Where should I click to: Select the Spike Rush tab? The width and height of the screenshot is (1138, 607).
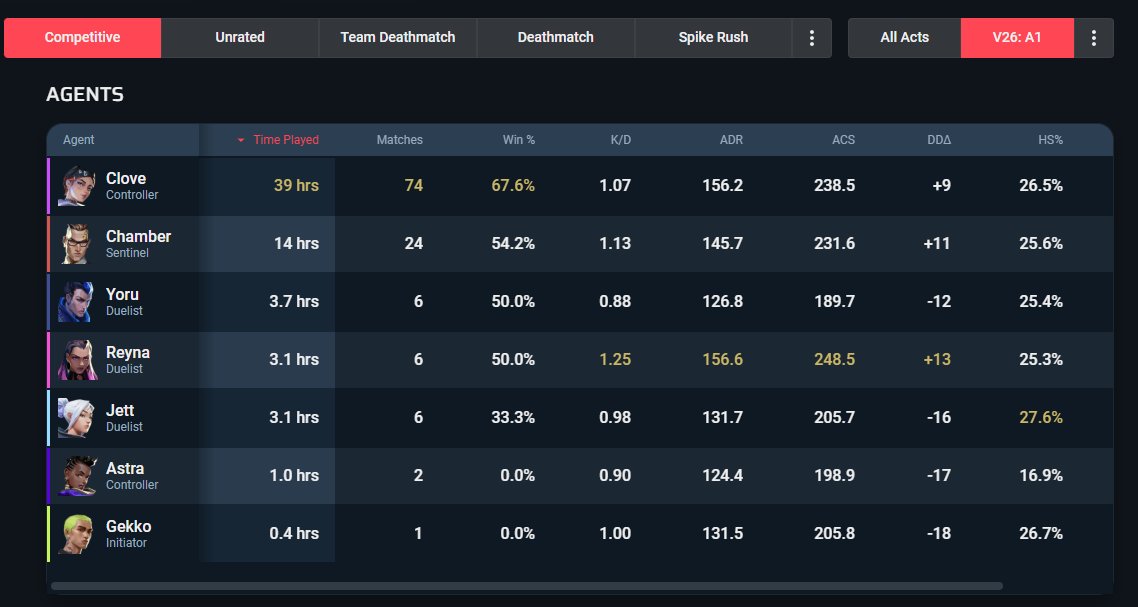click(x=713, y=38)
